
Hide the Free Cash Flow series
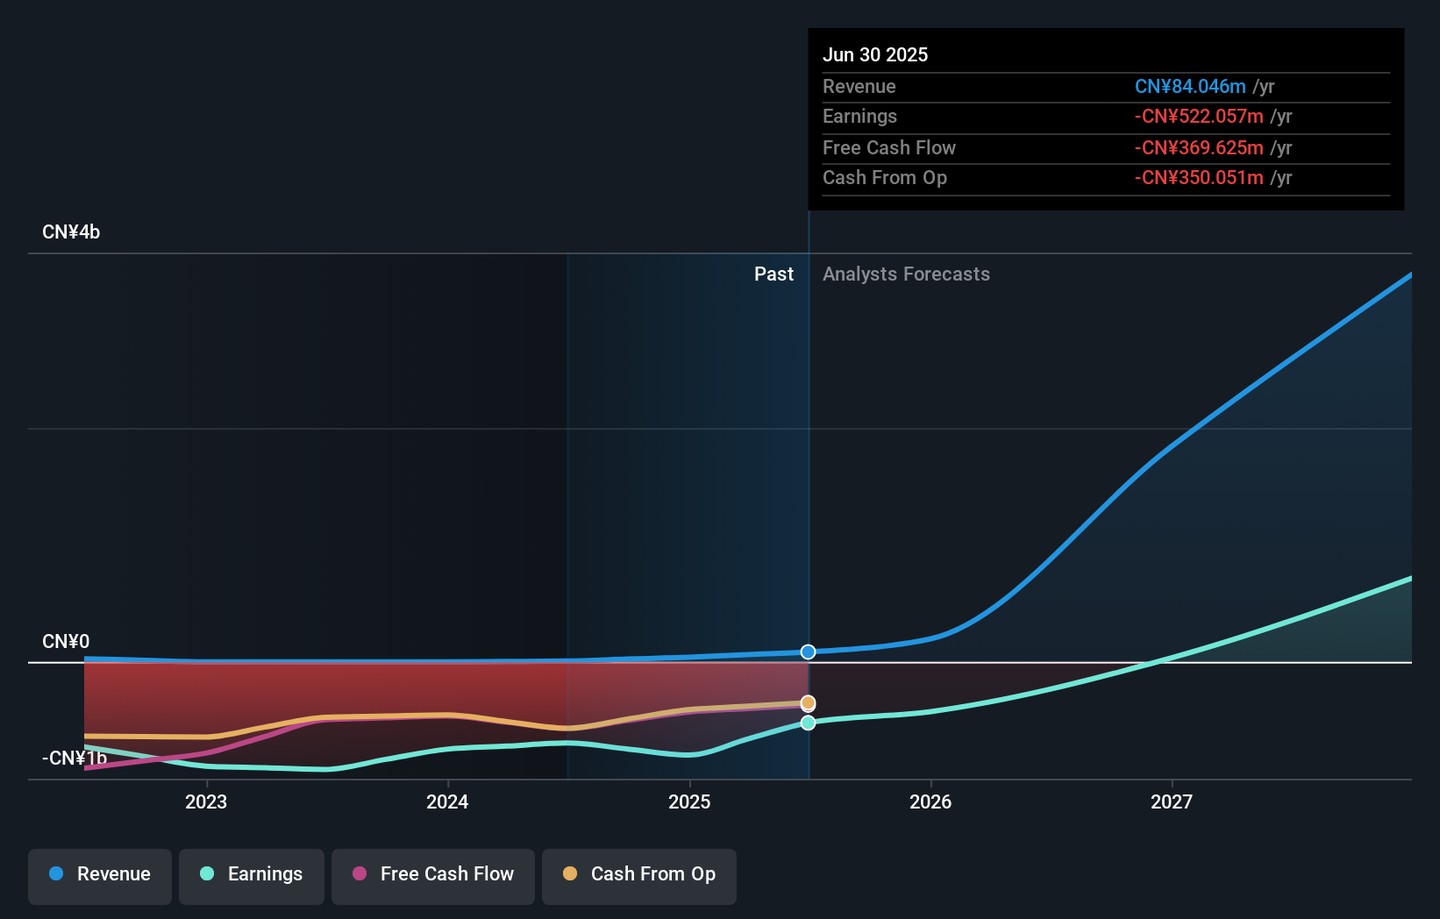tap(433, 874)
